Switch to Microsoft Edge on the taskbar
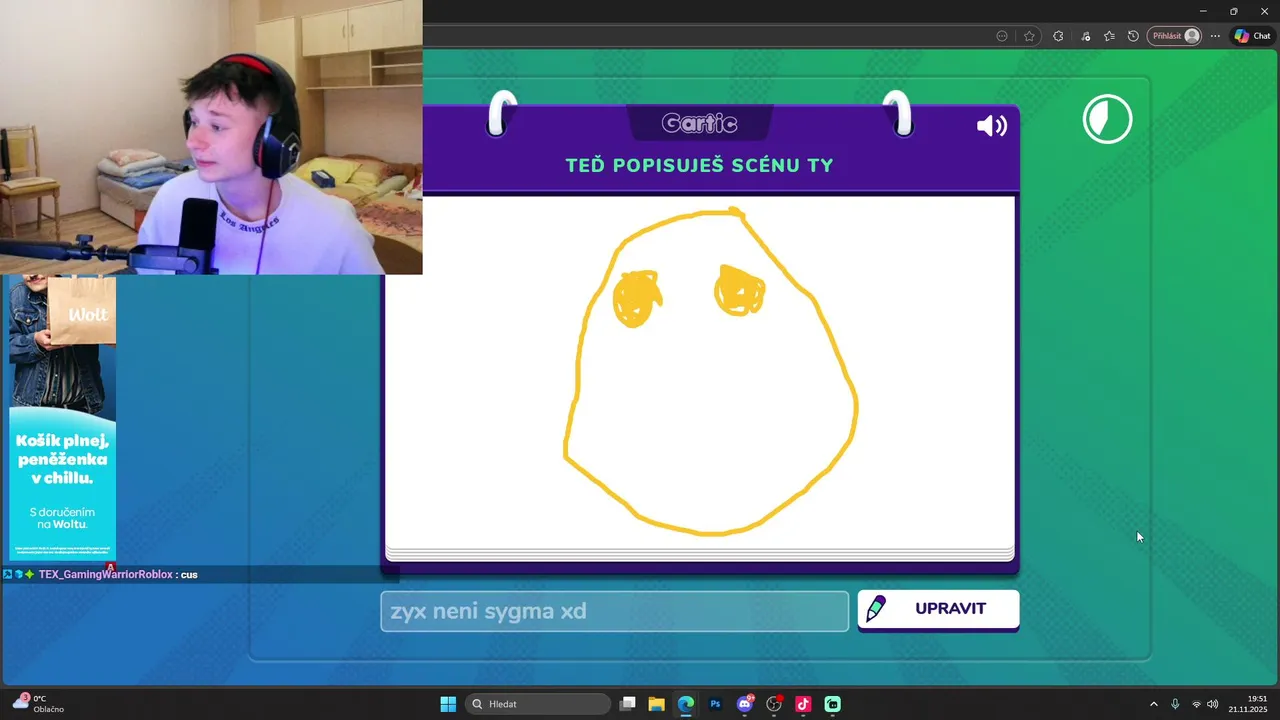This screenshot has width=1280, height=720. pos(686,704)
